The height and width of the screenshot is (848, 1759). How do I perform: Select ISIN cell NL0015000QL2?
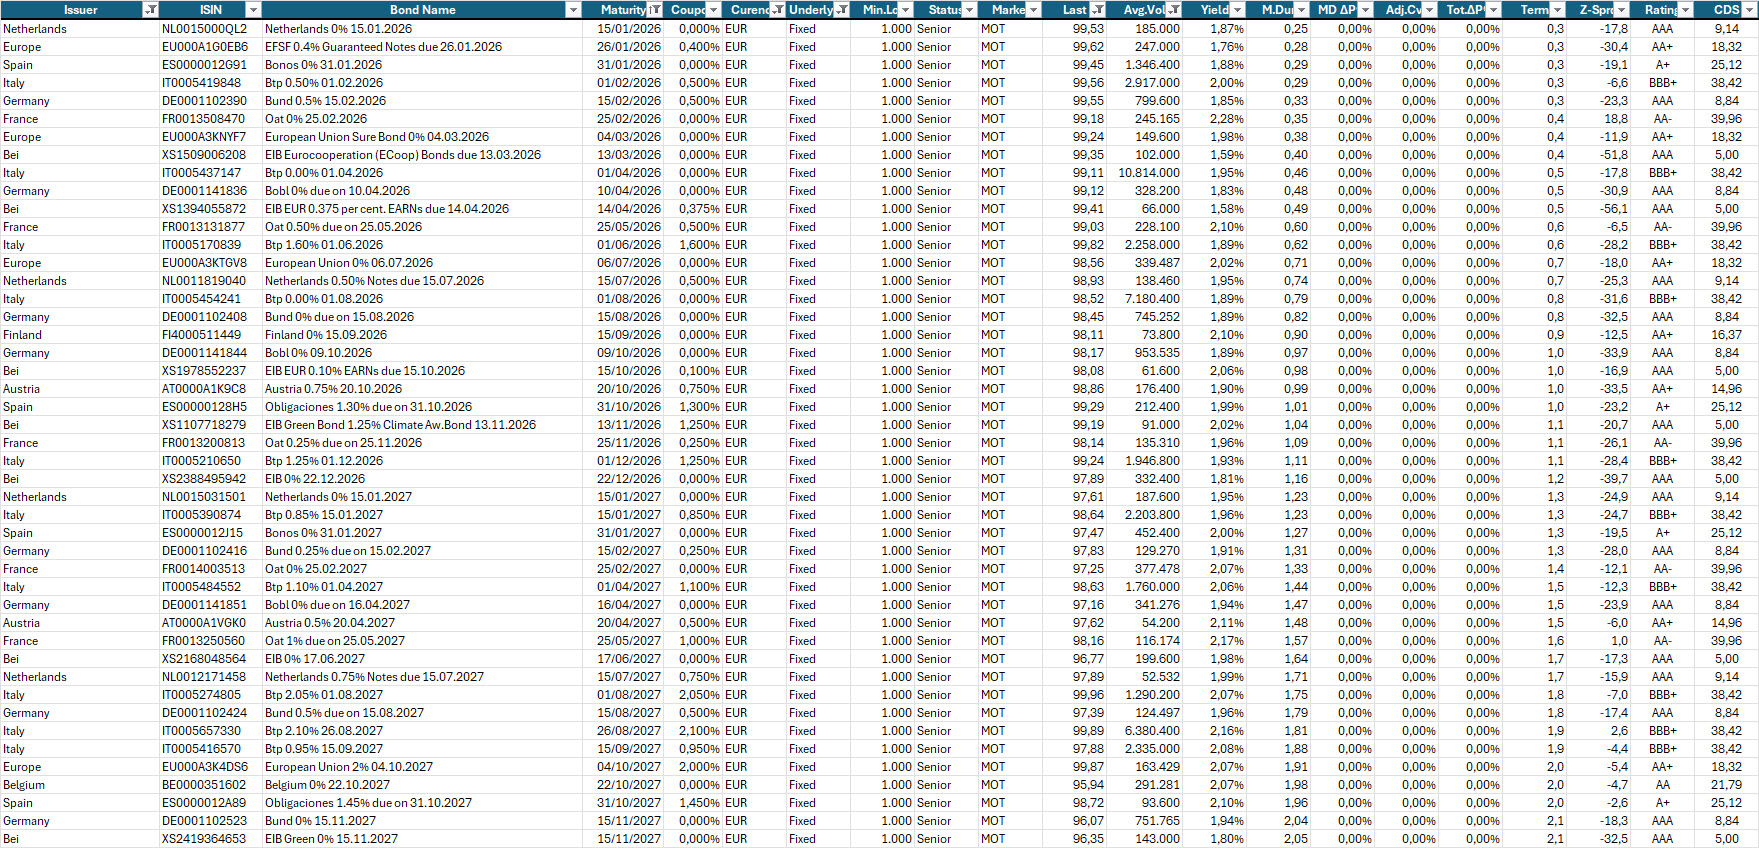(204, 29)
